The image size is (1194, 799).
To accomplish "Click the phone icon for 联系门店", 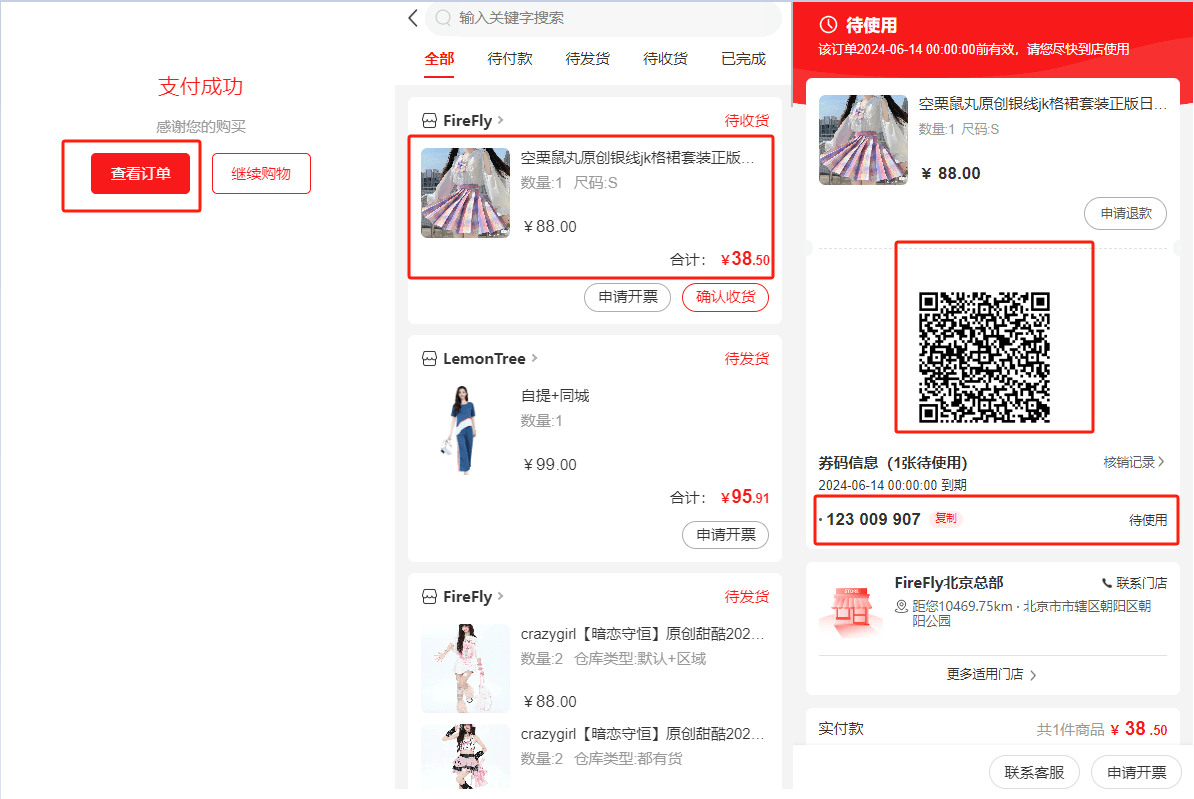I will tap(1107, 583).
